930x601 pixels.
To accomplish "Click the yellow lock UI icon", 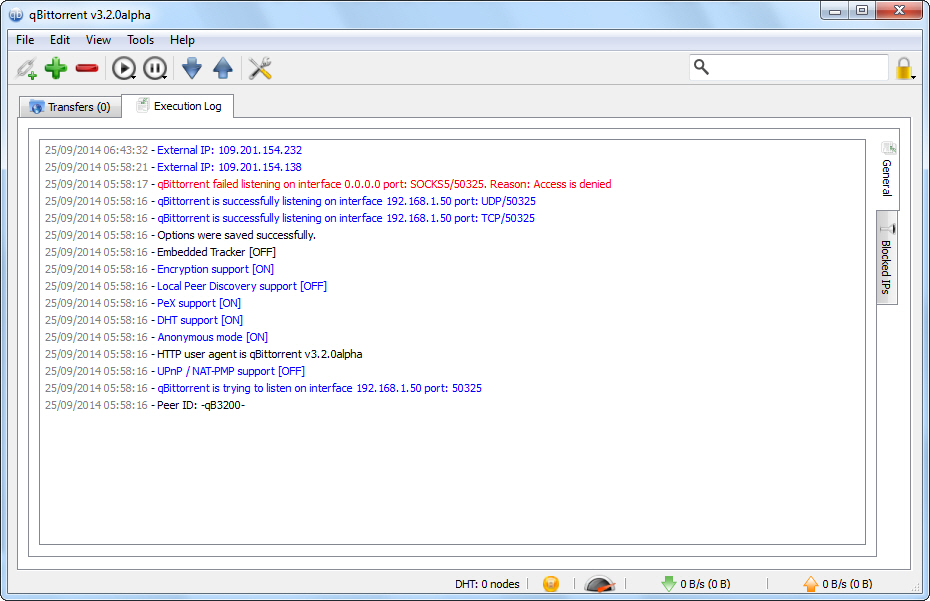I will click(904, 68).
